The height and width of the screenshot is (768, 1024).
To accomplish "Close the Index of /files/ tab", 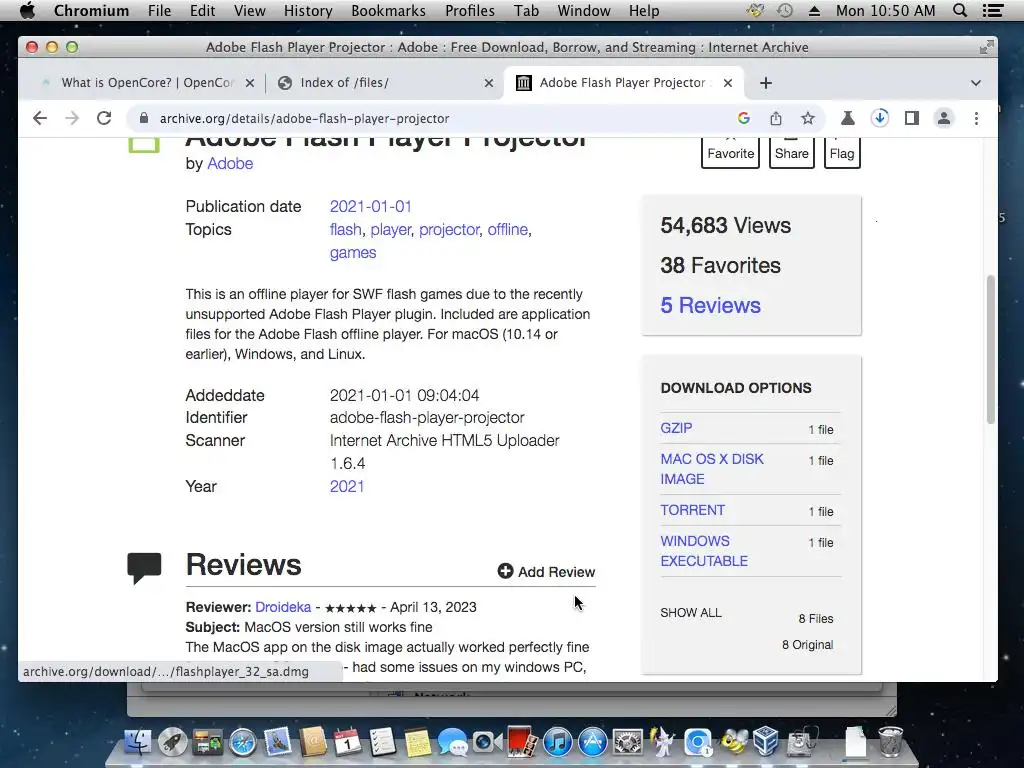I will [x=488, y=83].
